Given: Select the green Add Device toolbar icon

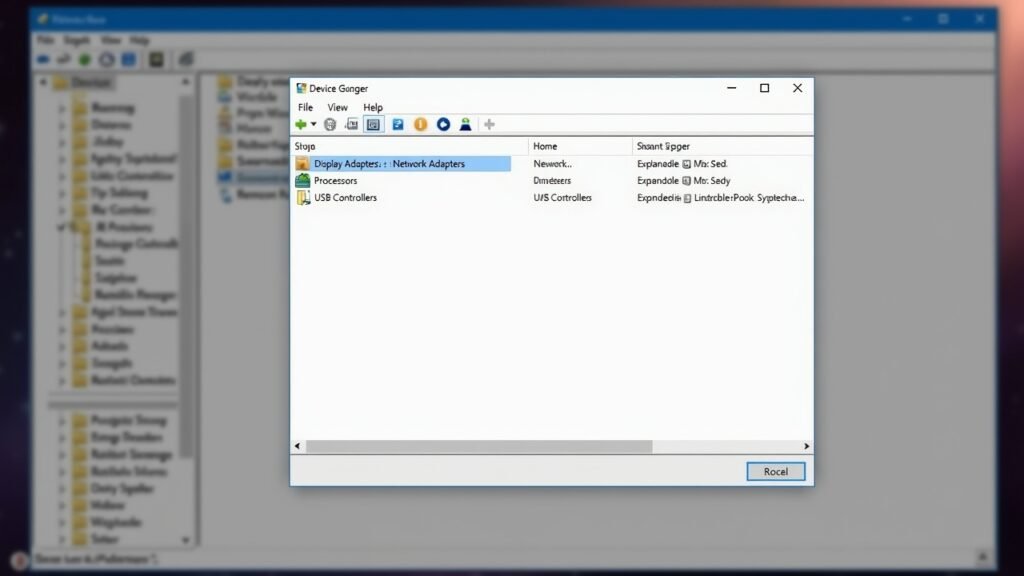Looking at the screenshot, I should tap(299, 123).
